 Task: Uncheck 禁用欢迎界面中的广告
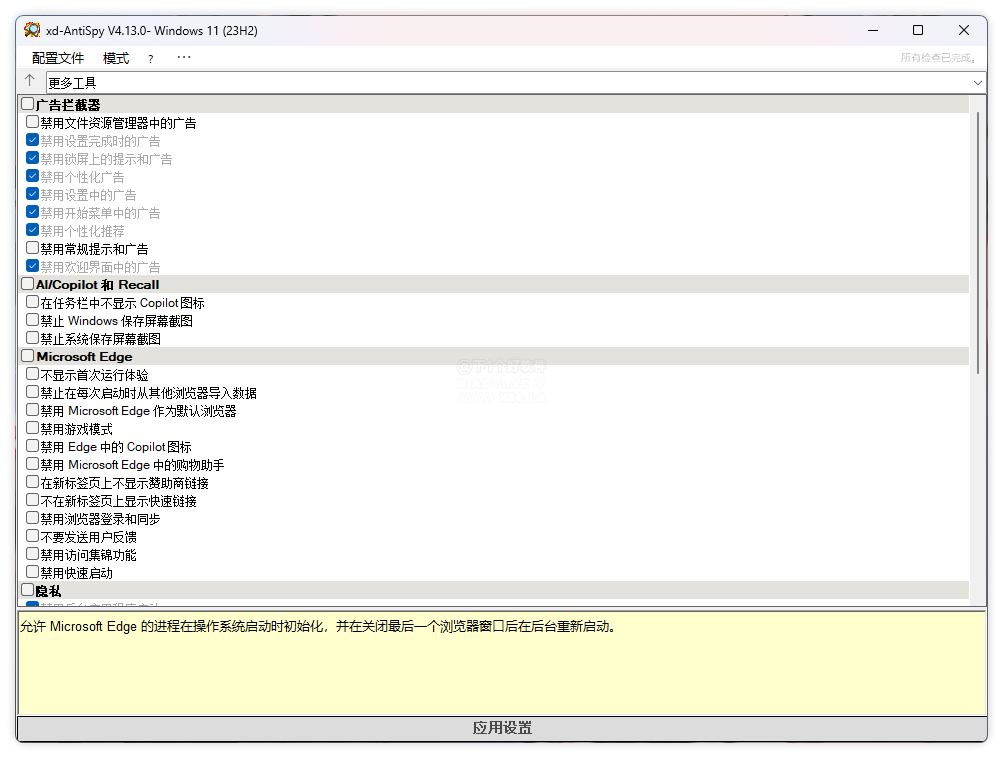[33, 265]
